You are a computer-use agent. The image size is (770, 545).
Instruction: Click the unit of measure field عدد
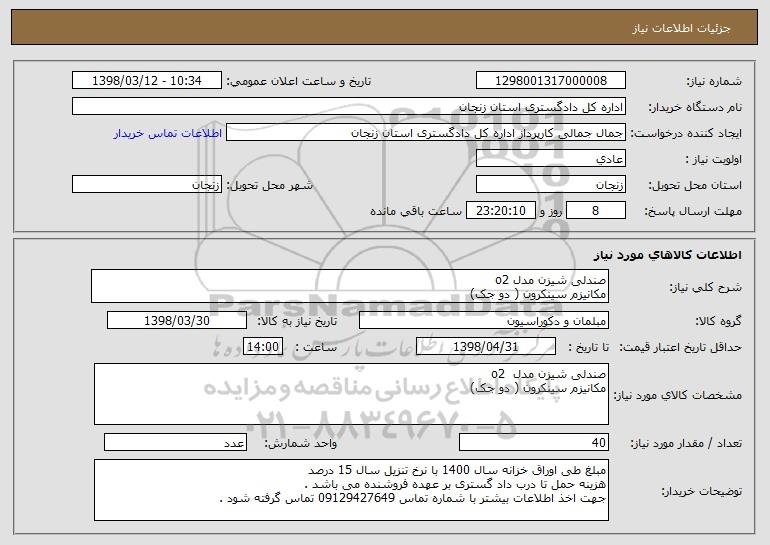(x=175, y=442)
